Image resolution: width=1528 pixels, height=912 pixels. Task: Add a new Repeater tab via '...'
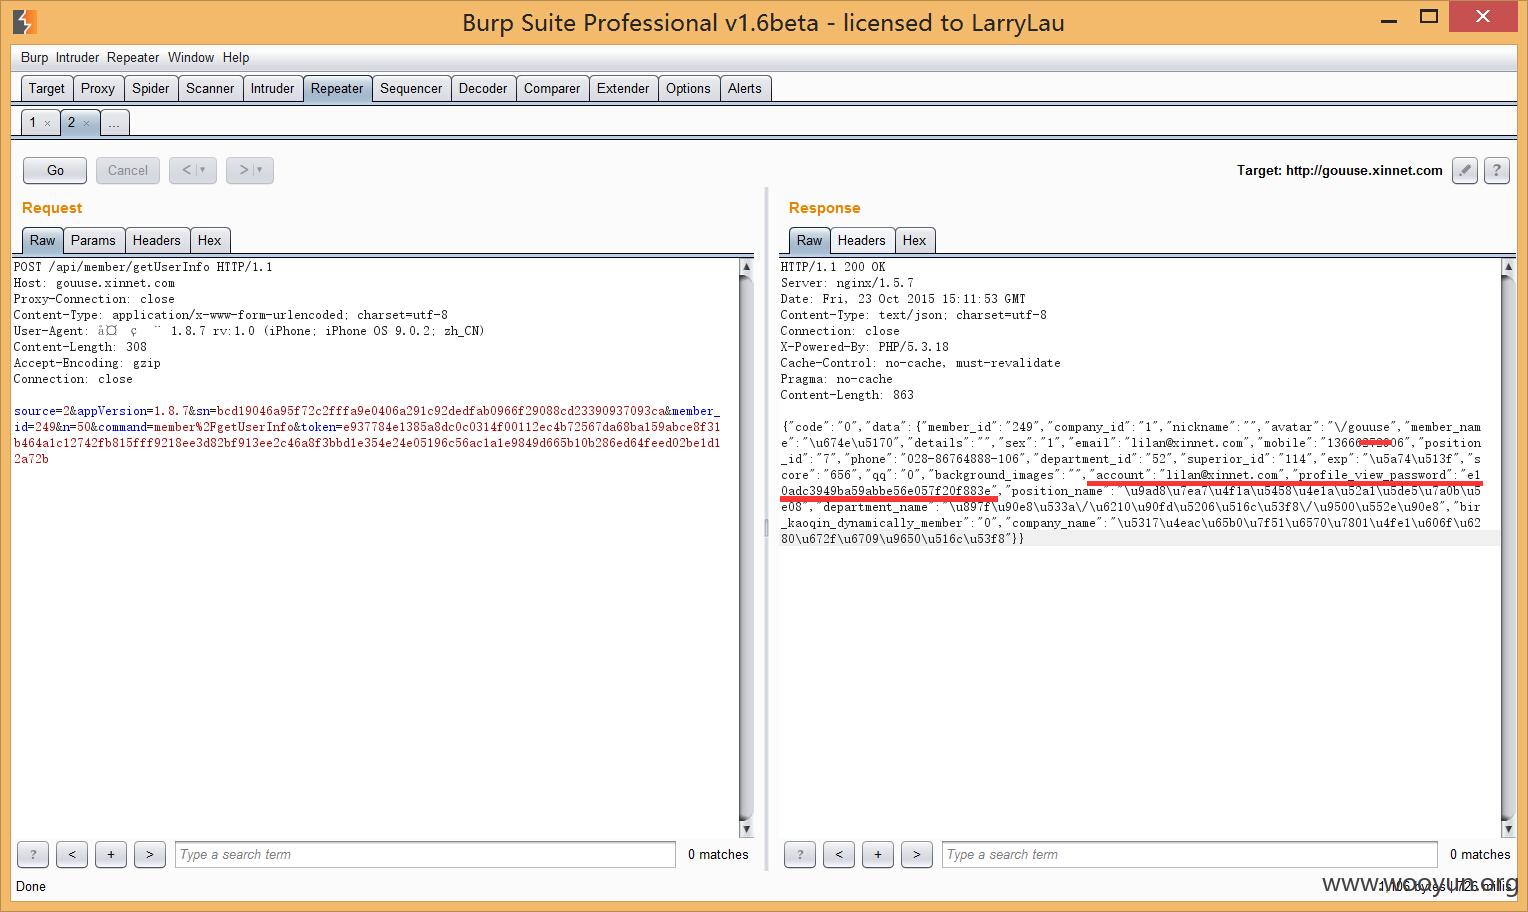point(114,122)
